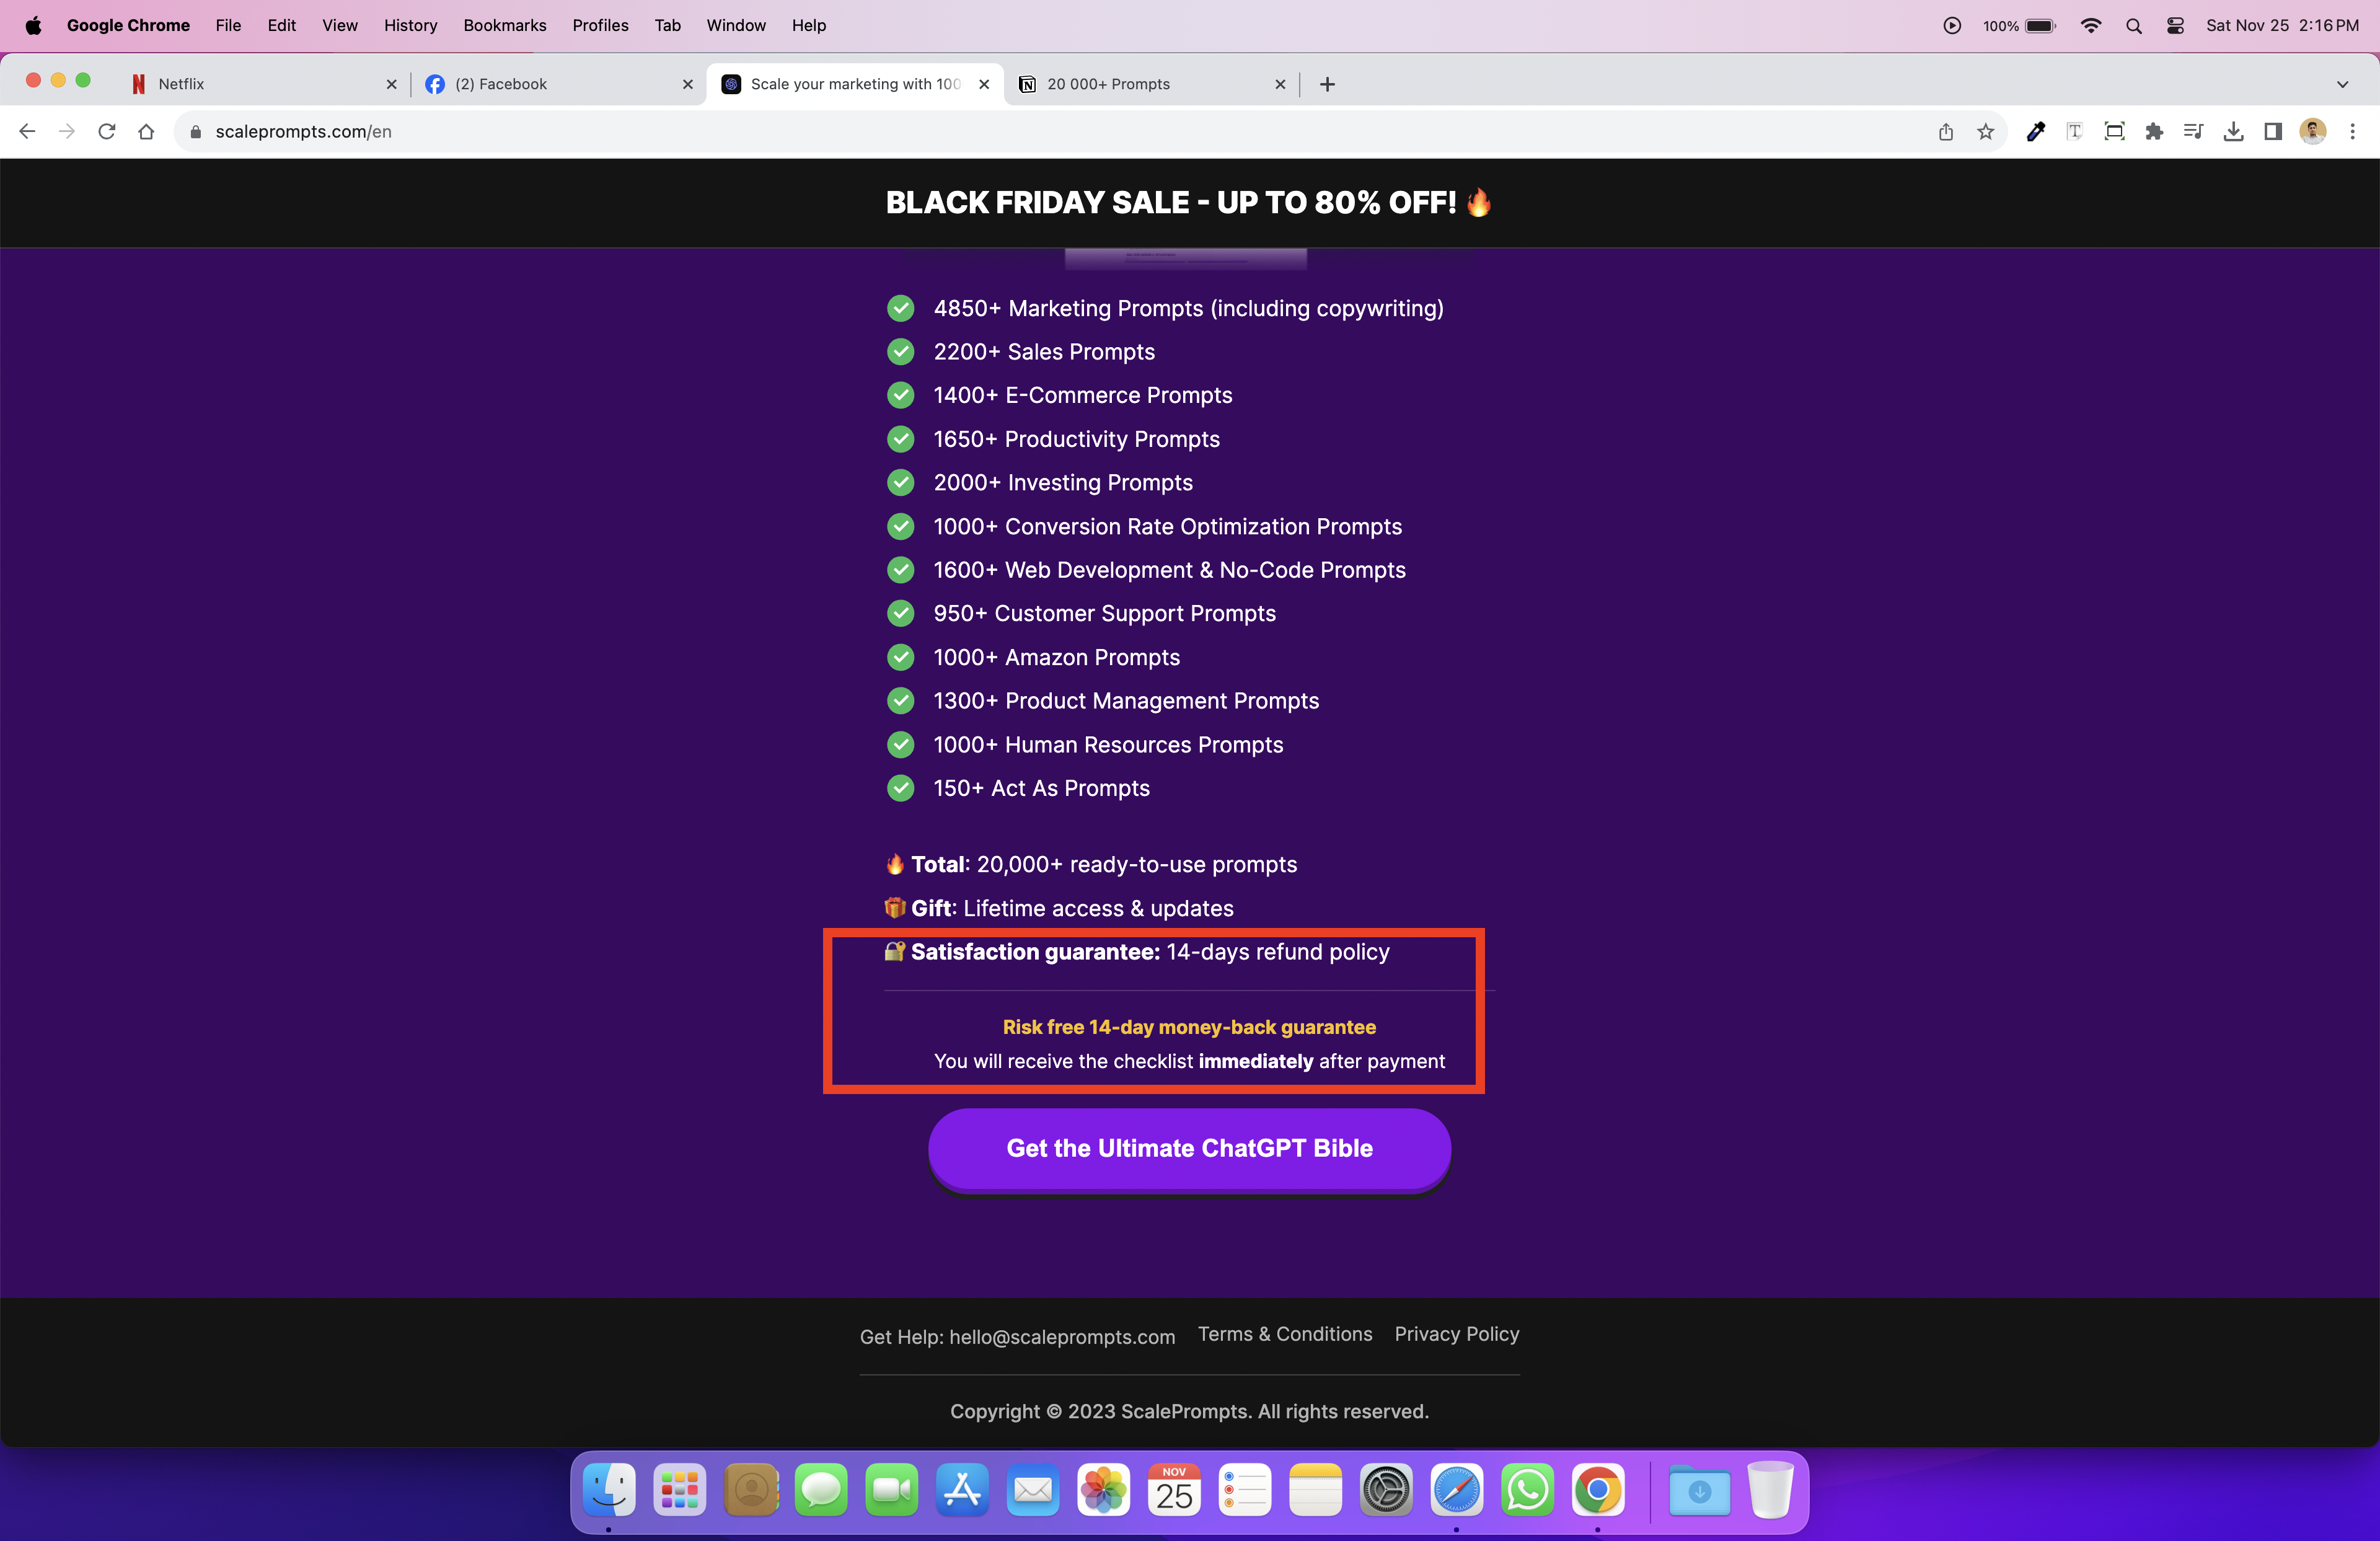Open the Chrome Extensions puzzle icon
The height and width of the screenshot is (1541, 2380).
[2154, 131]
